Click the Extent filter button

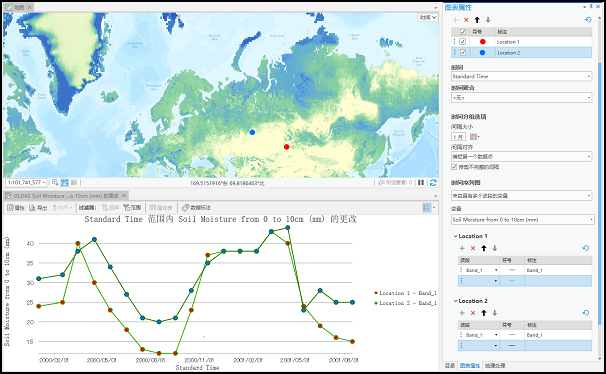pos(132,208)
